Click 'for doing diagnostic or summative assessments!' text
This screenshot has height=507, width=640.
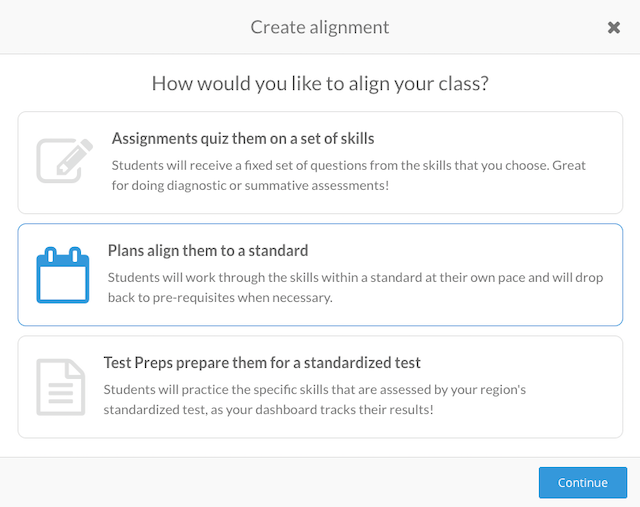250,186
